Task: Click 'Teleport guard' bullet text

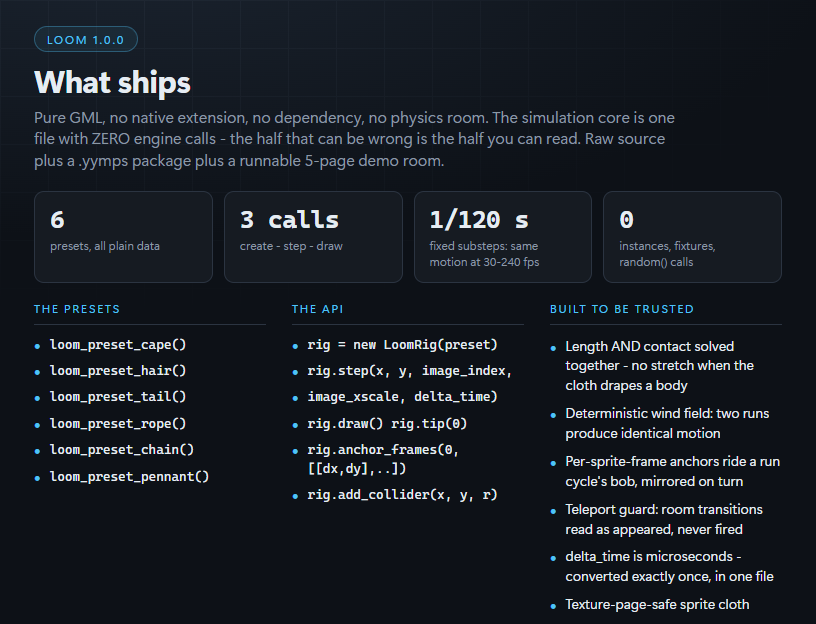Action: (664, 519)
